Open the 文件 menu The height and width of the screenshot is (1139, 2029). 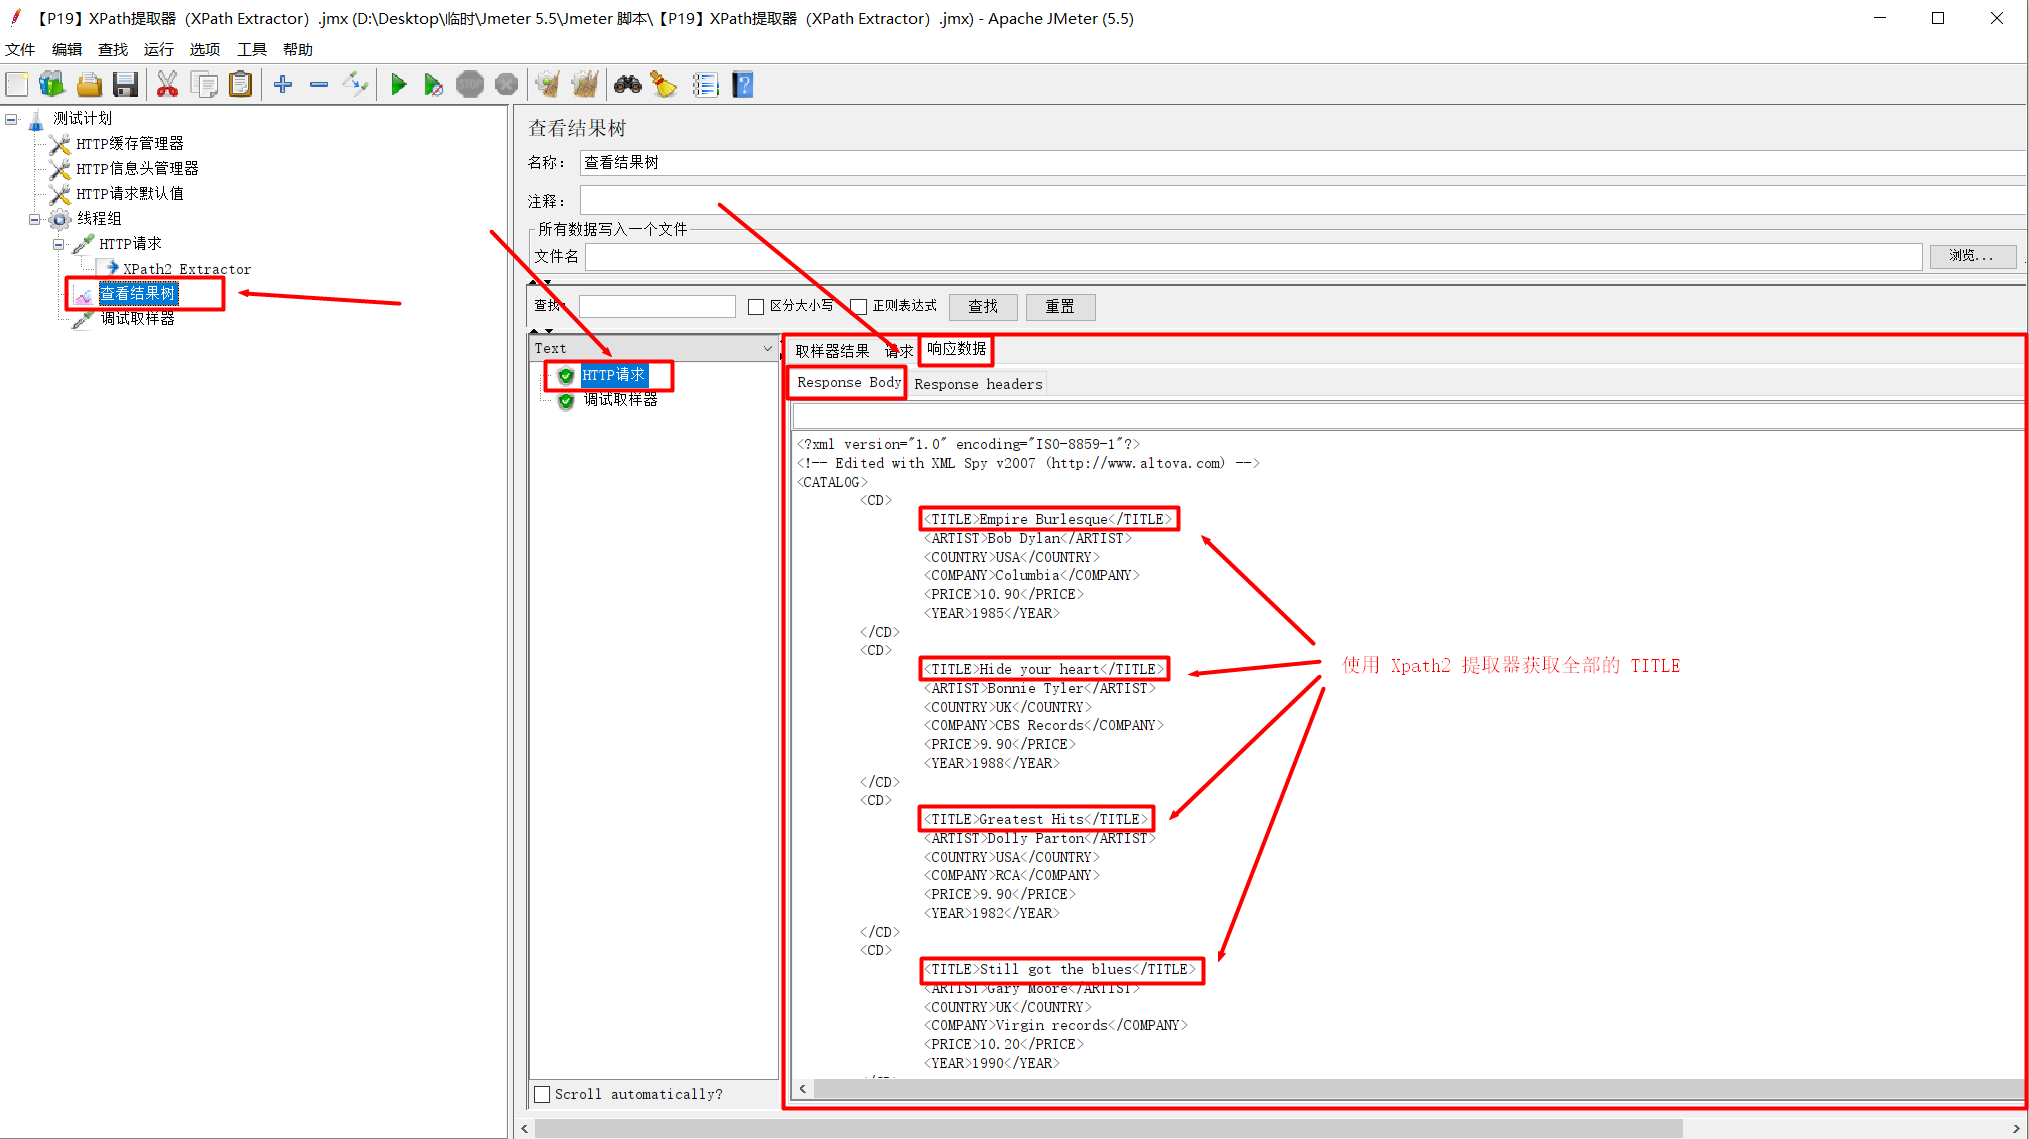tap(20, 49)
